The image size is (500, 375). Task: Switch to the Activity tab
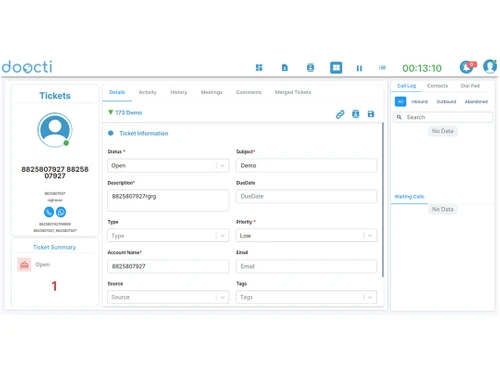tap(148, 92)
